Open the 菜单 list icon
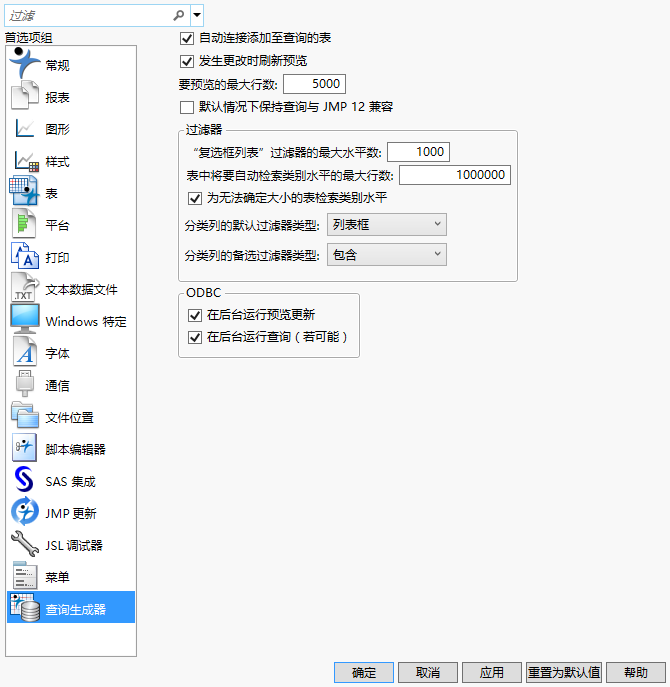 25,575
